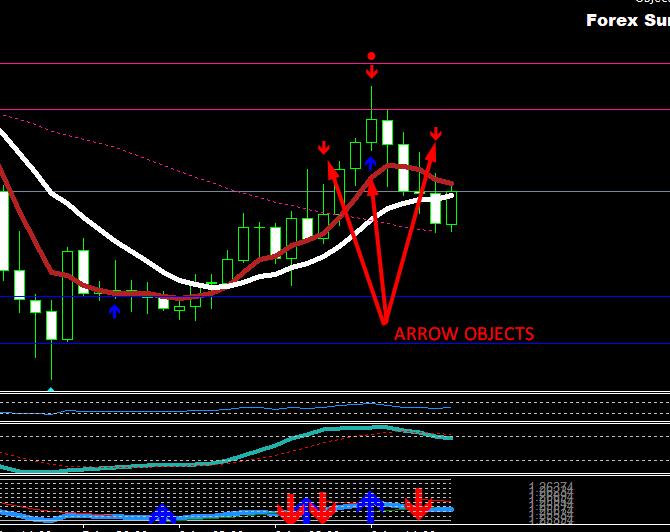
Task: Select the bottom indicator blue arrow between two red arrows
Action: tap(306, 511)
